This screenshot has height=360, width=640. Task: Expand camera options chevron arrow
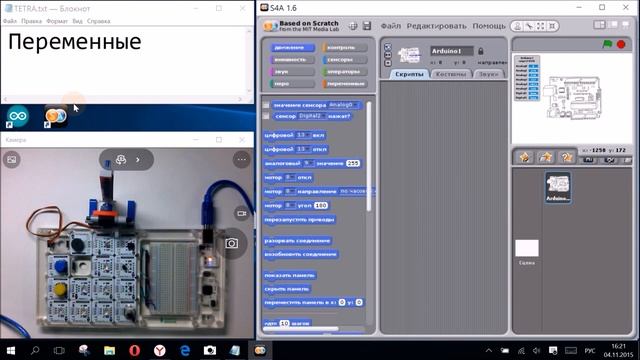coord(138,160)
